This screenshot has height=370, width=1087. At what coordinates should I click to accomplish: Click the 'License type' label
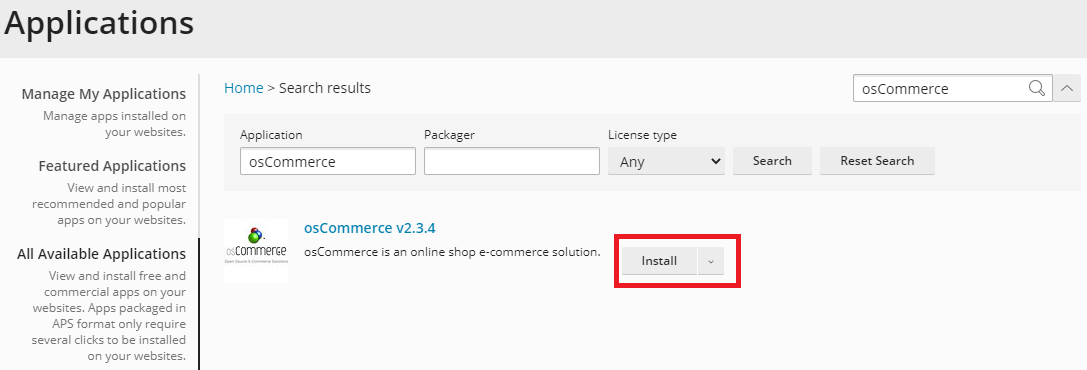click(x=643, y=135)
